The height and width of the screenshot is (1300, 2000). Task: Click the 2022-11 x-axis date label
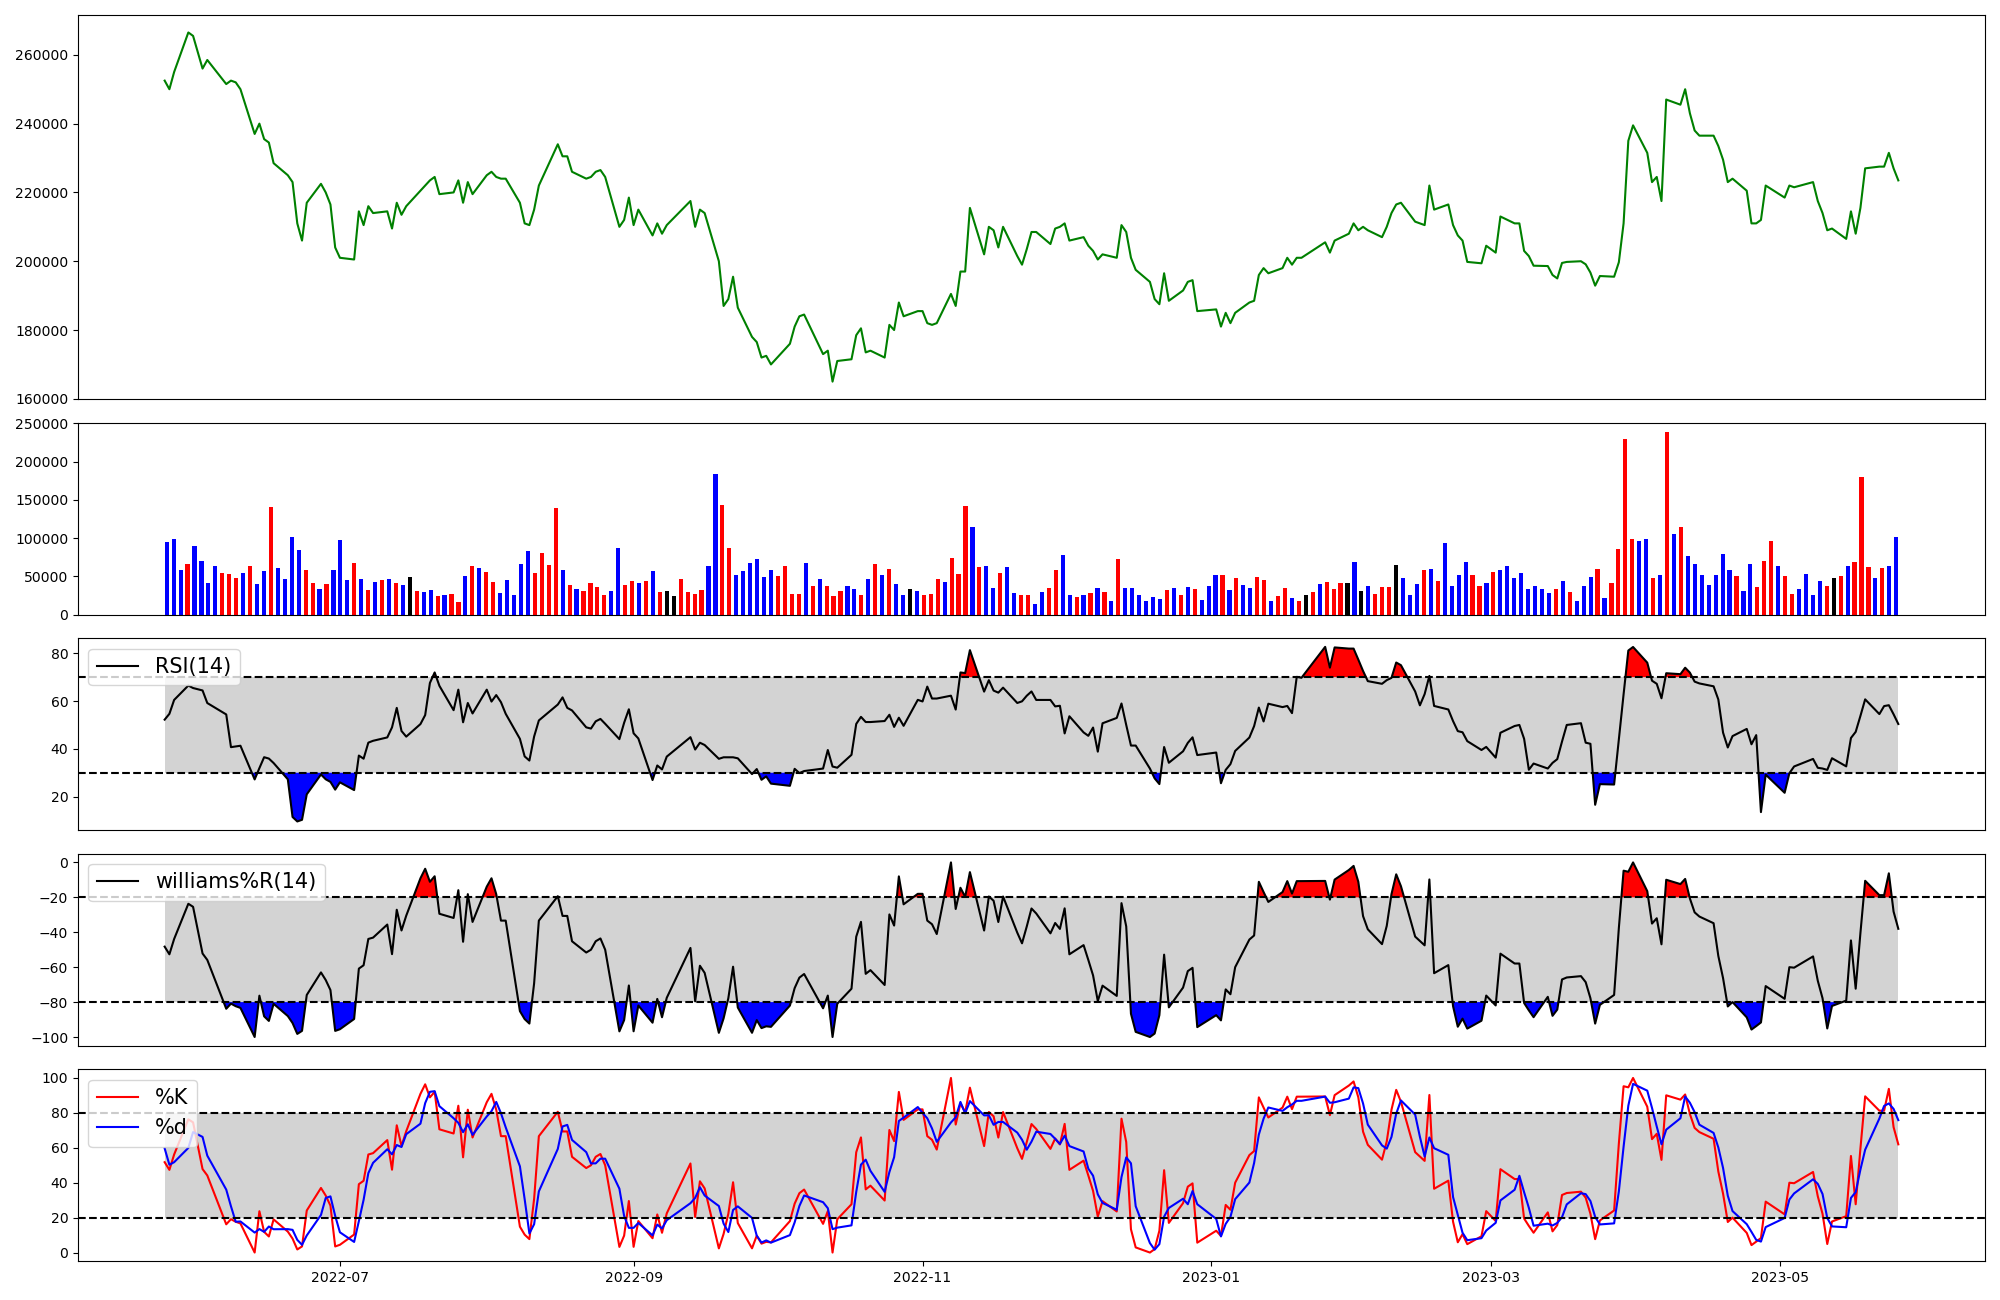(922, 1277)
